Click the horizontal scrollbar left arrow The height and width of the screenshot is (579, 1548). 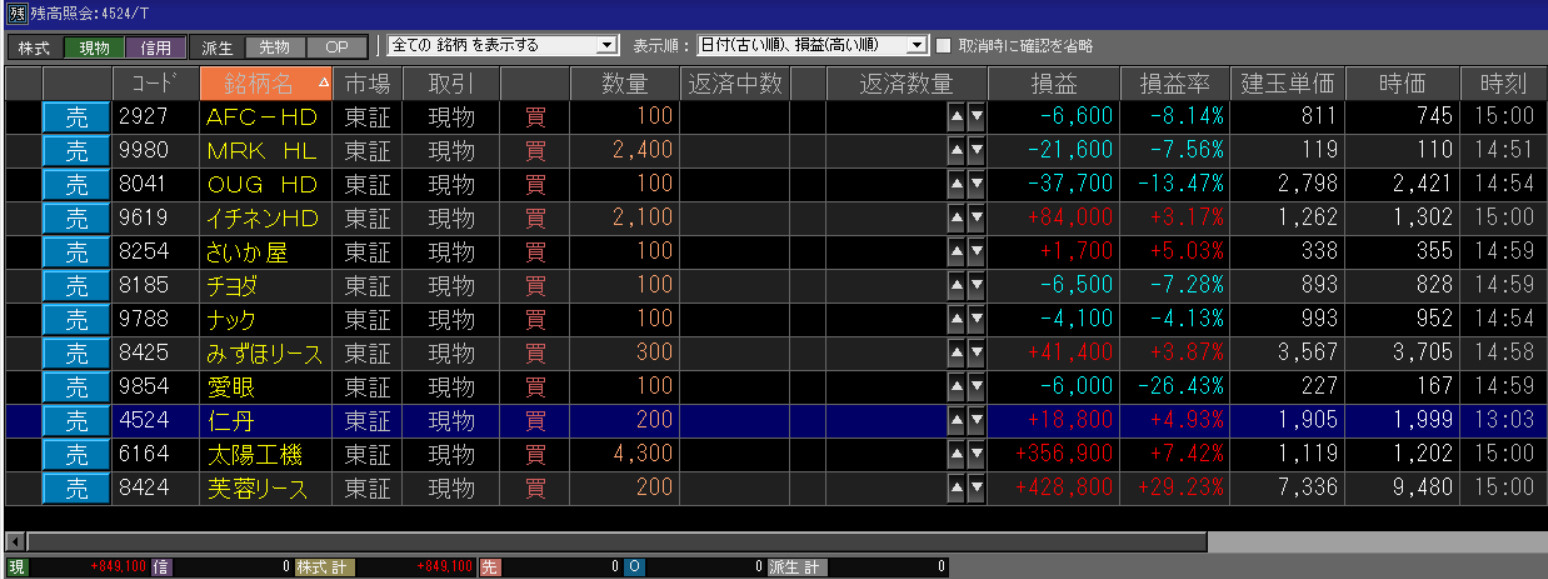(15, 541)
